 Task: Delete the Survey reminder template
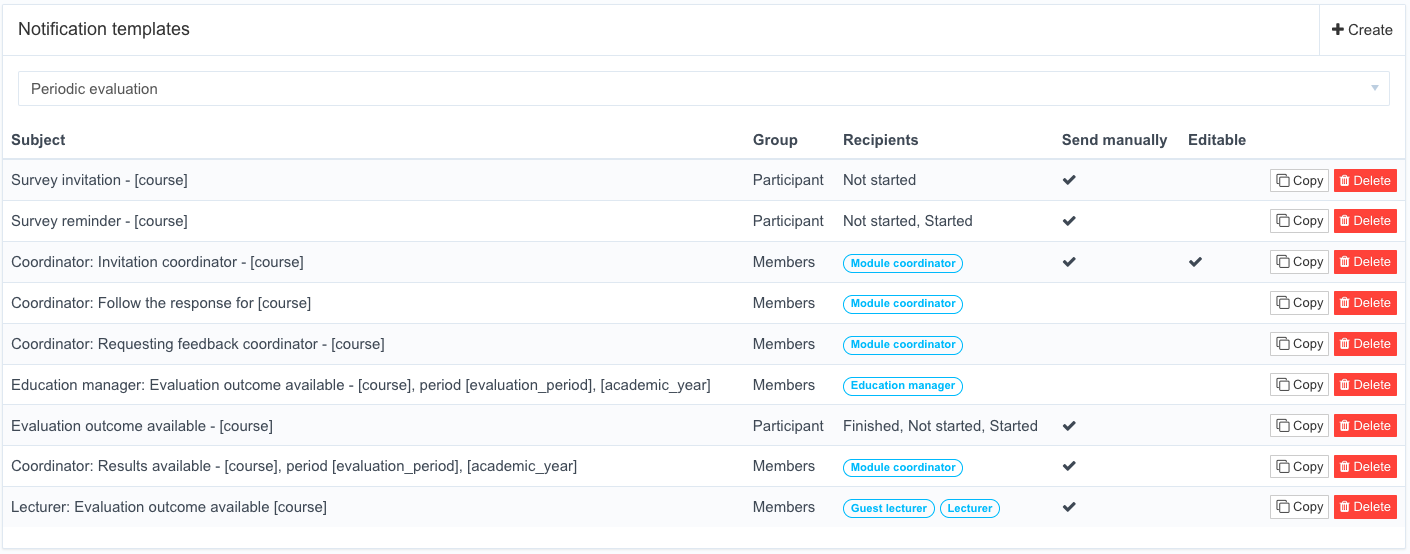pos(1365,221)
